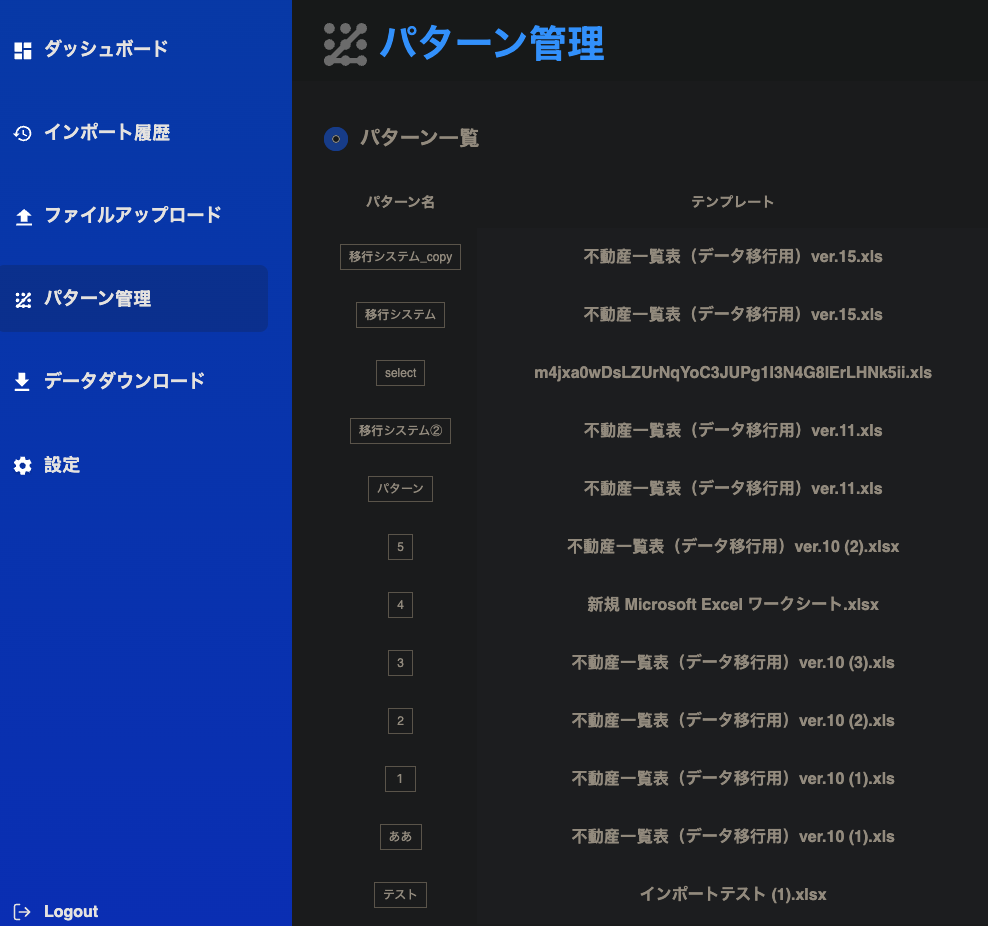Click the ああ pattern button
This screenshot has width=988, height=926.
coord(400,837)
